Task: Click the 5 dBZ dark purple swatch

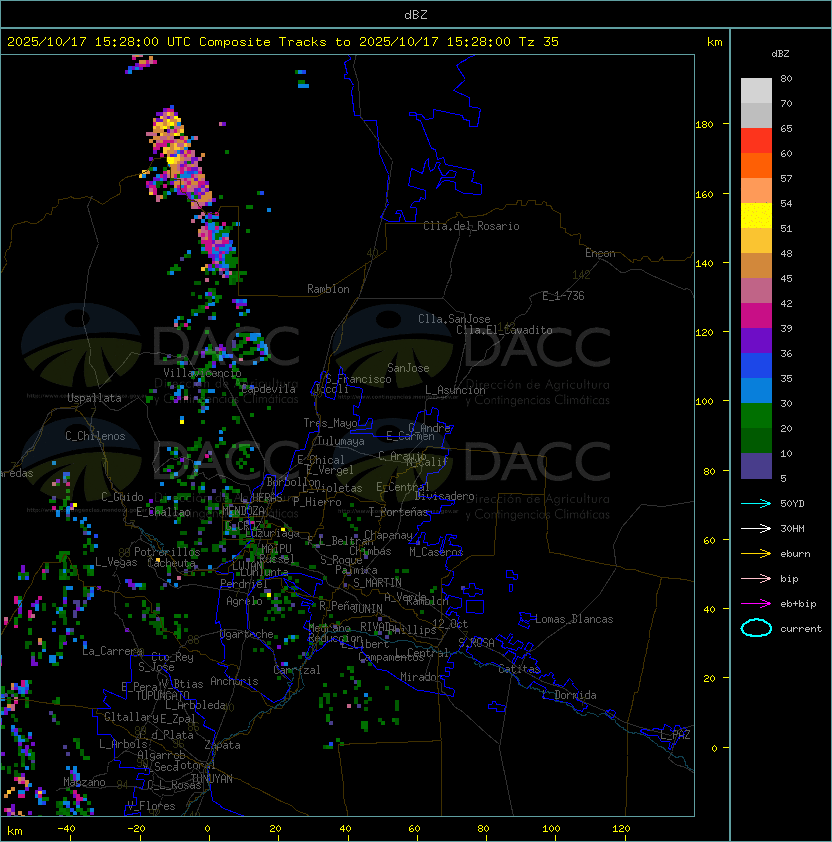Action: 756,466
